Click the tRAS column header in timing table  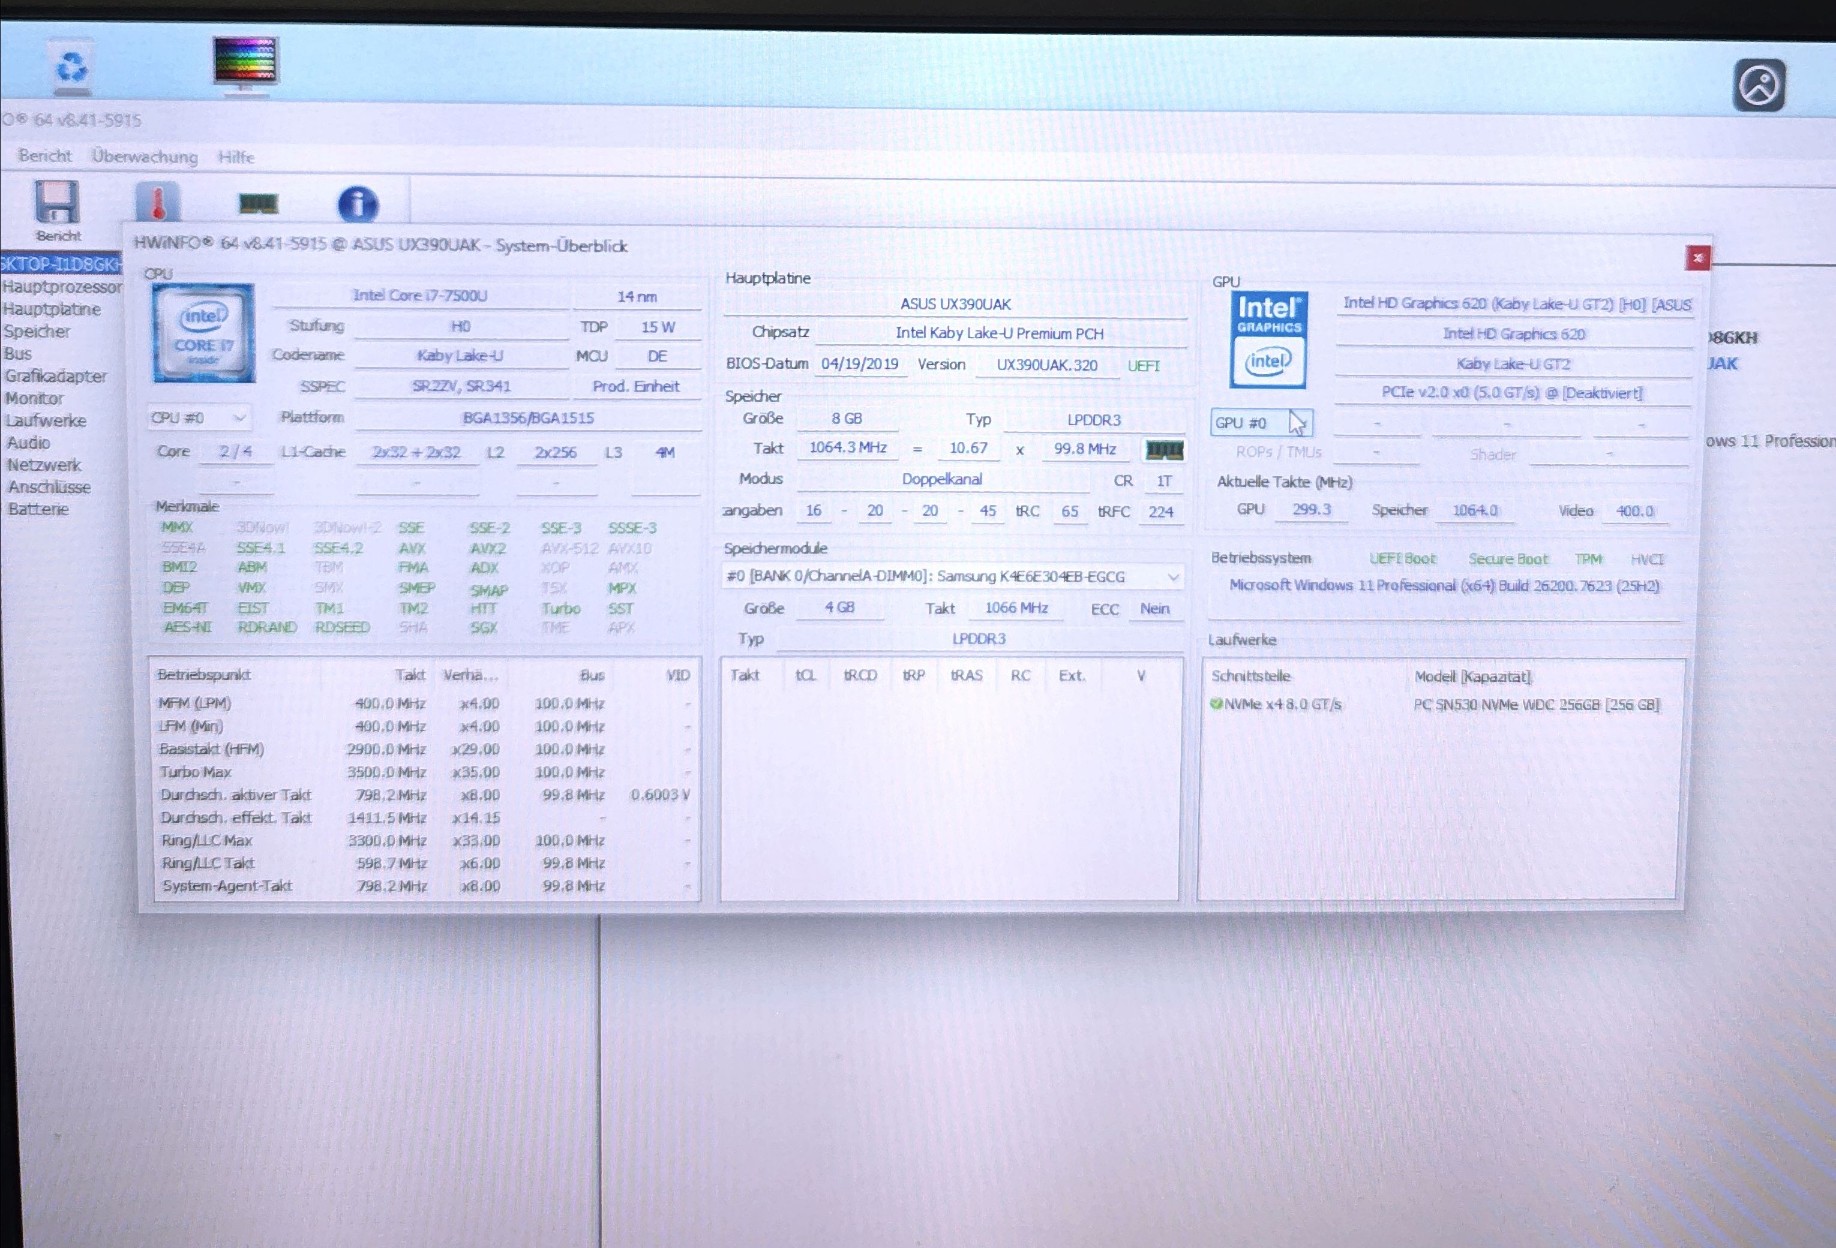(x=966, y=676)
